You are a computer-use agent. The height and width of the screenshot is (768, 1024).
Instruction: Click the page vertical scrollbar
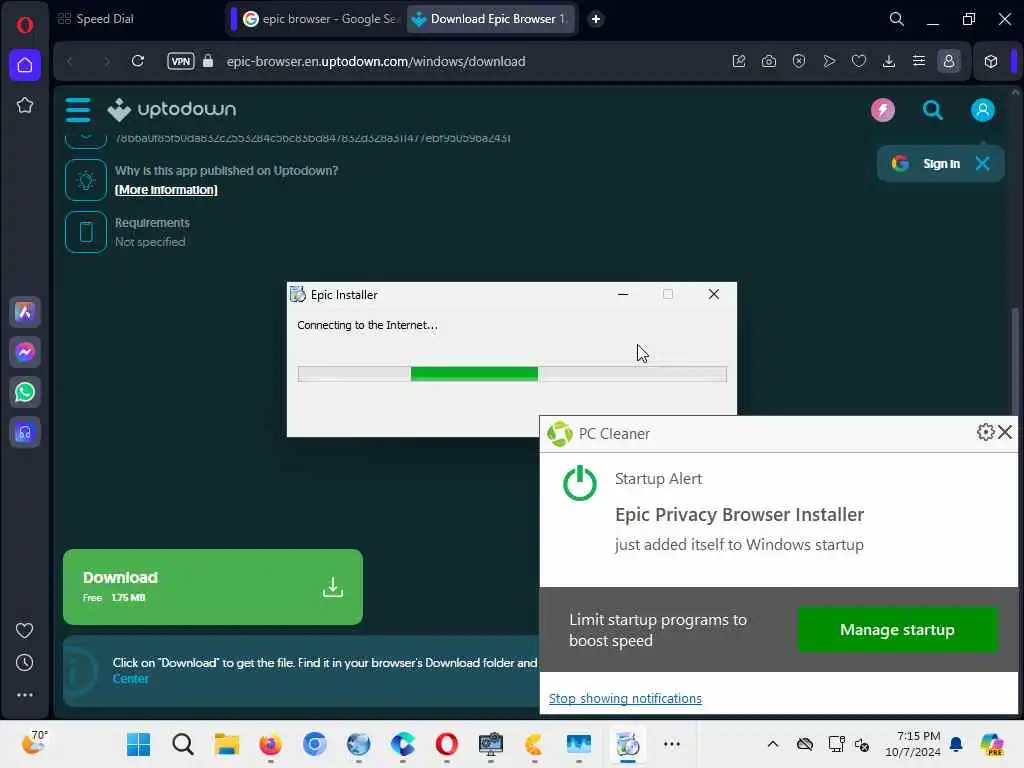coord(1015,362)
